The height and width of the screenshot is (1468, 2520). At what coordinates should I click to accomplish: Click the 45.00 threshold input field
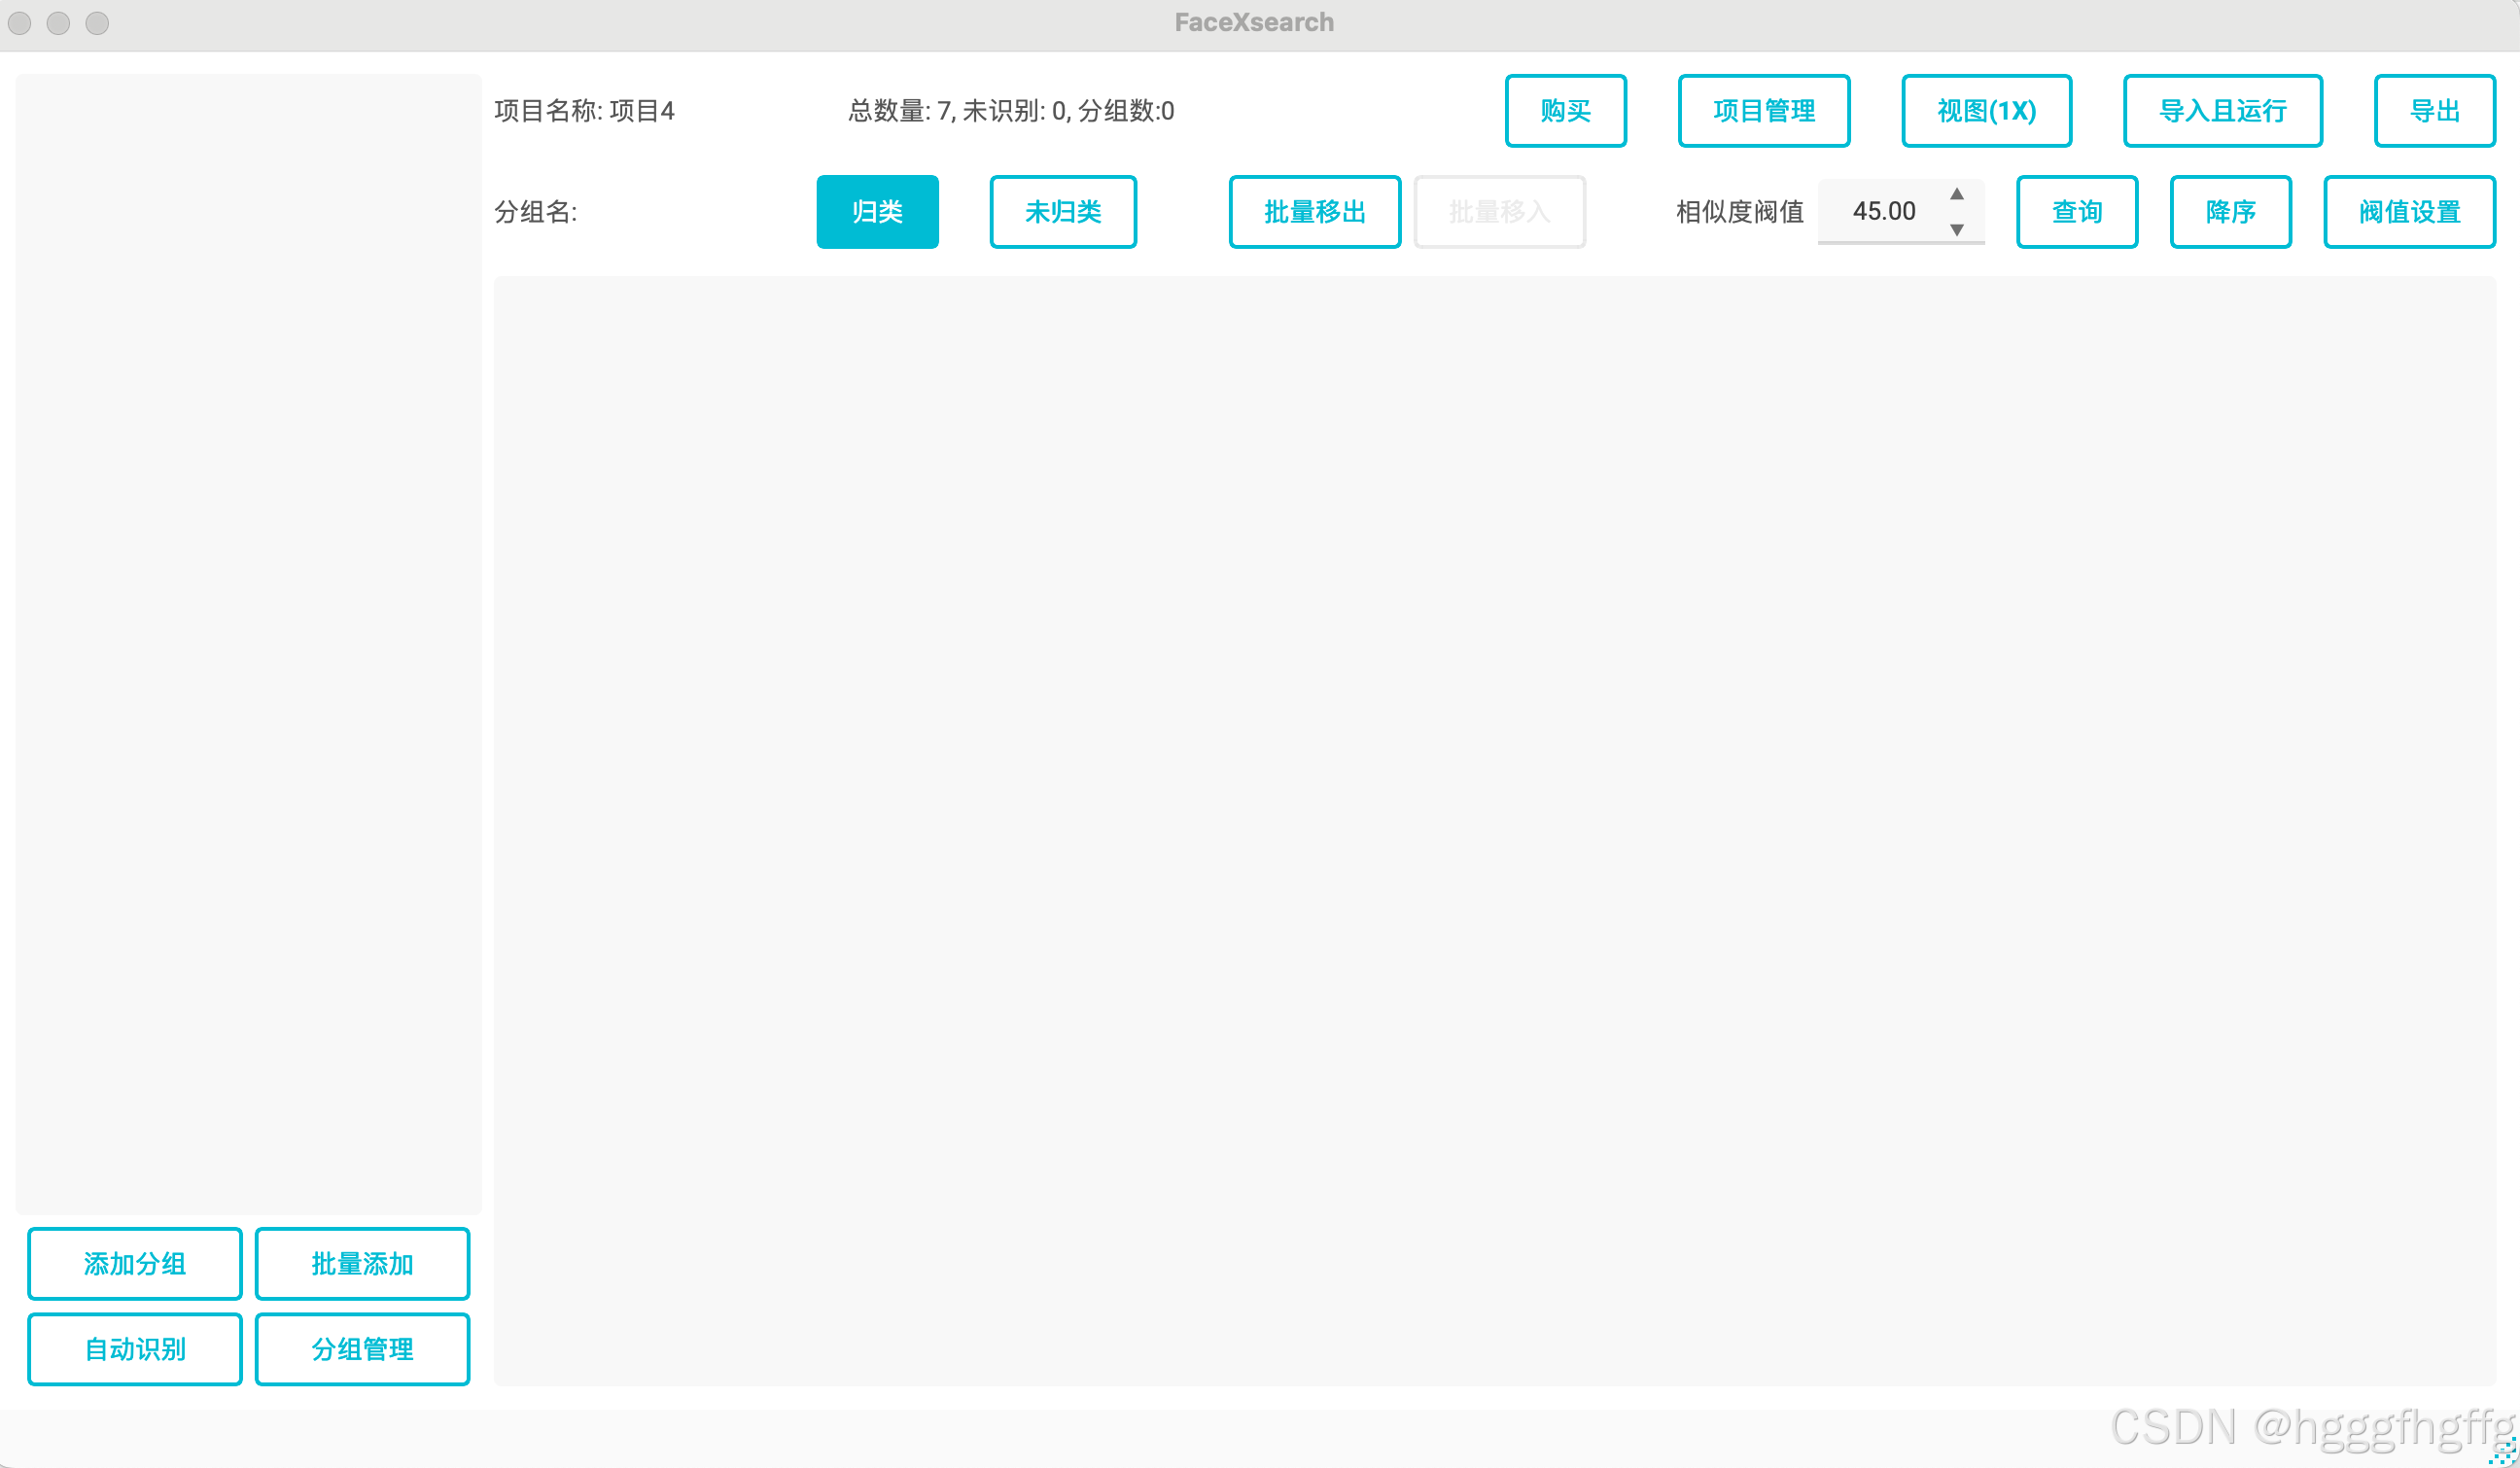[1882, 212]
